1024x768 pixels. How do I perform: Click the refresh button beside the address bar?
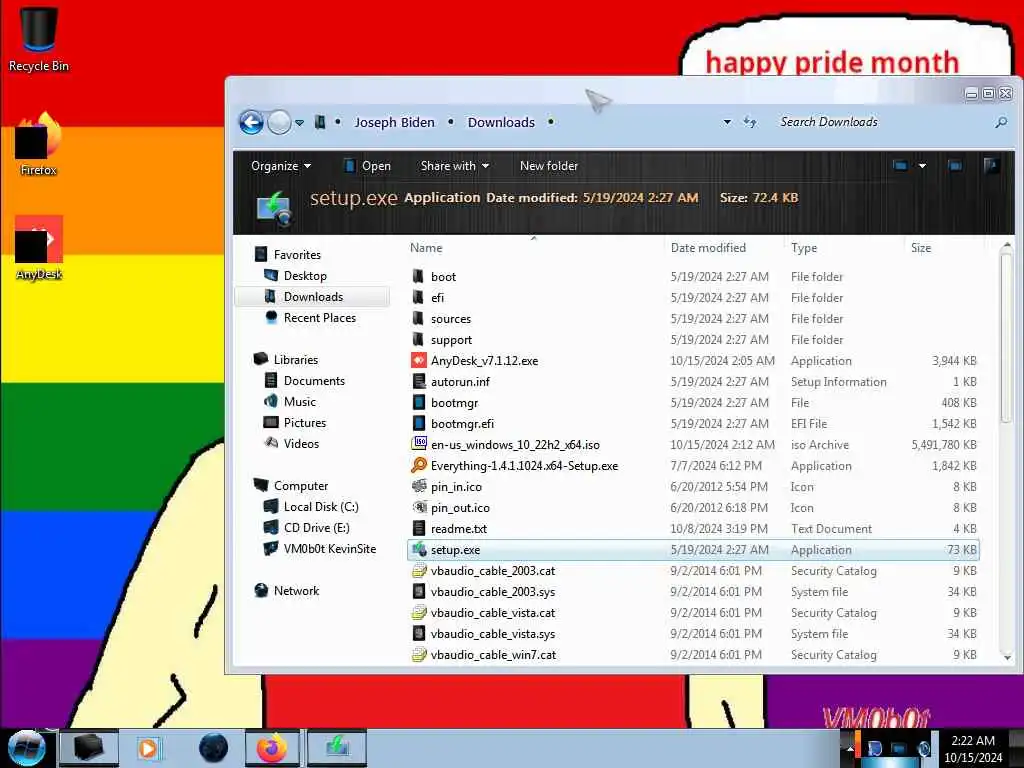[750, 122]
